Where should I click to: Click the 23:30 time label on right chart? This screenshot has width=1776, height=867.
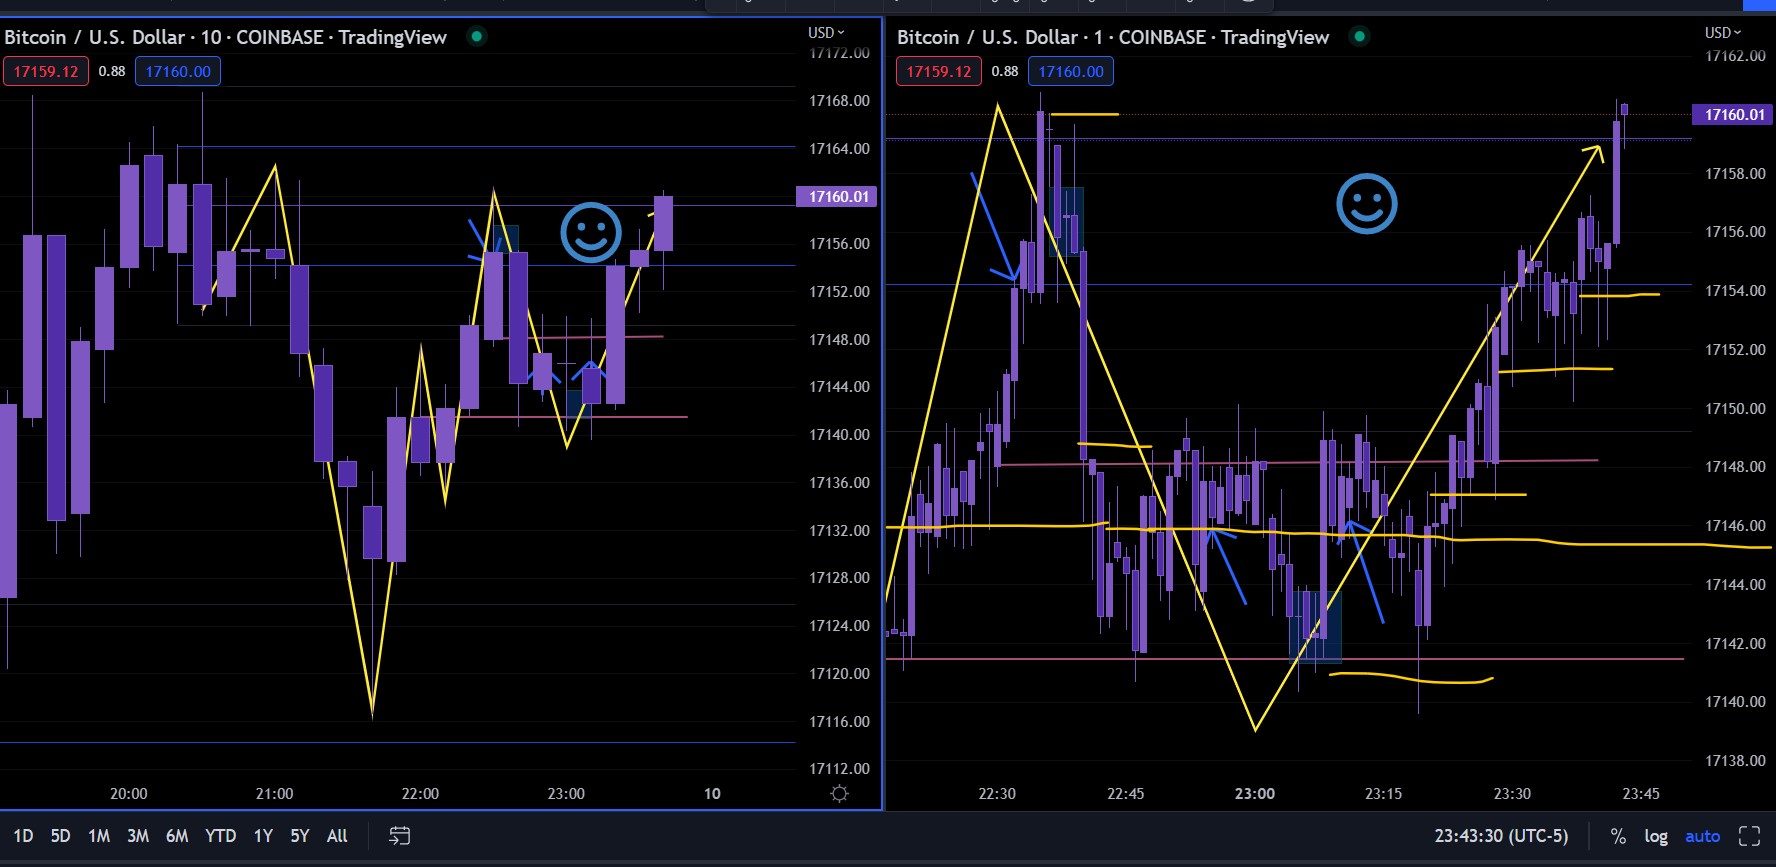[x=1512, y=794]
